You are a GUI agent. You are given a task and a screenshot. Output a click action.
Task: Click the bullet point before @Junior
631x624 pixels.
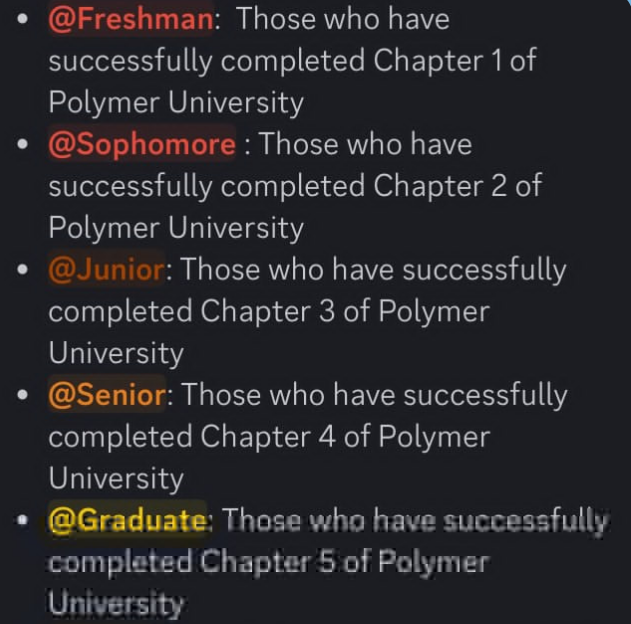click(x=23, y=269)
